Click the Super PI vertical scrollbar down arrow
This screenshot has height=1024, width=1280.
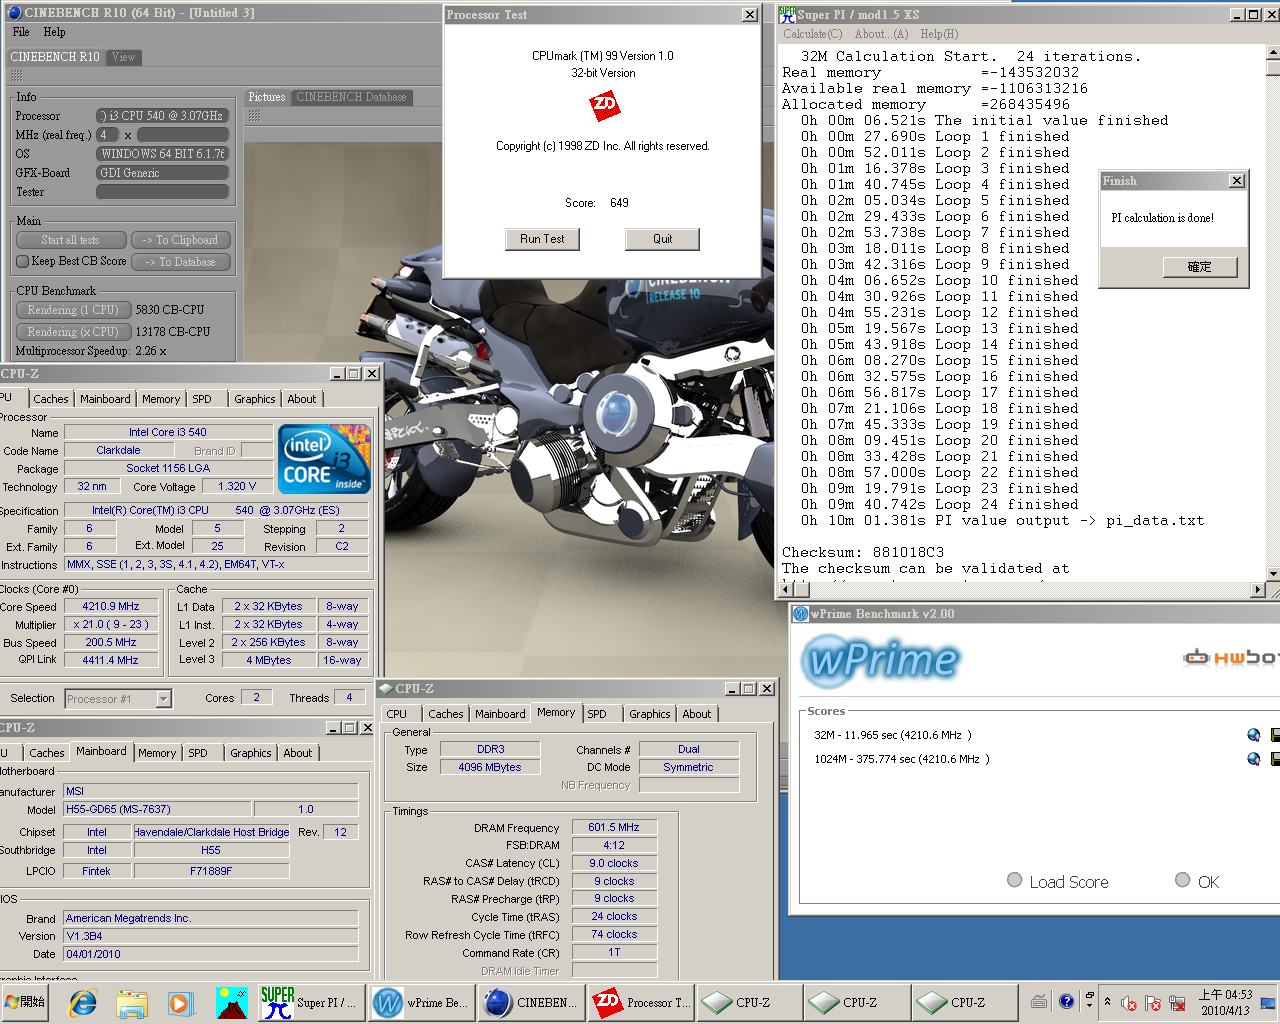point(1273,574)
